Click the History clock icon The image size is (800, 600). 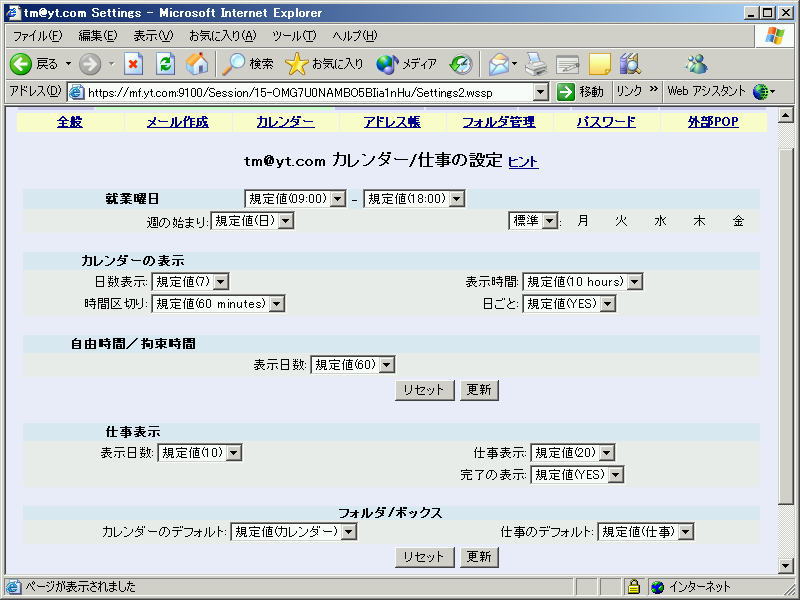click(x=460, y=64)
